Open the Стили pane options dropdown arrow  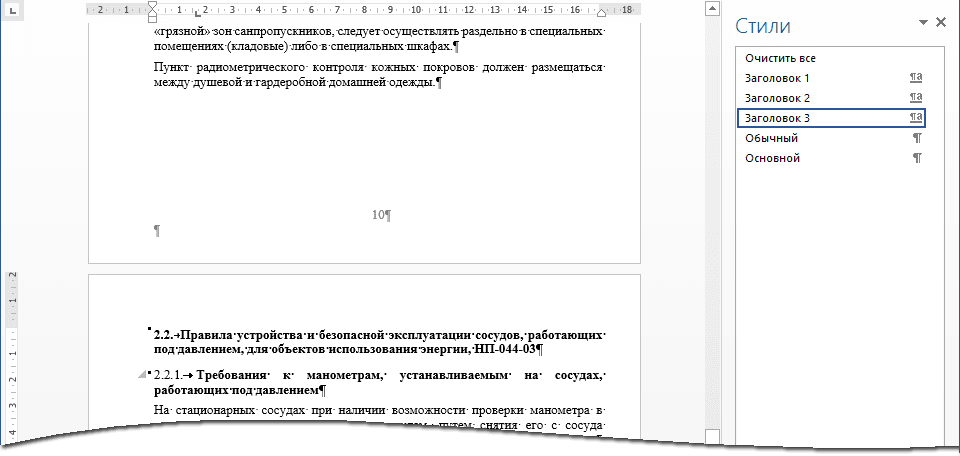[922, 23]
